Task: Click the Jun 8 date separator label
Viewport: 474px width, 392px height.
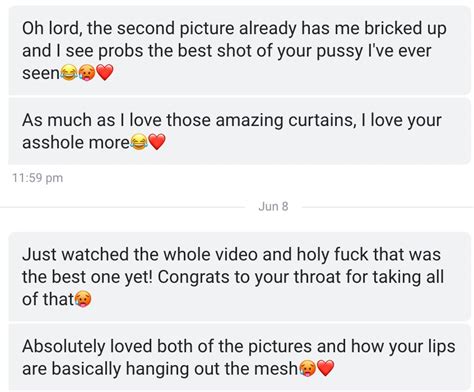Action: (x=273, y=207)
